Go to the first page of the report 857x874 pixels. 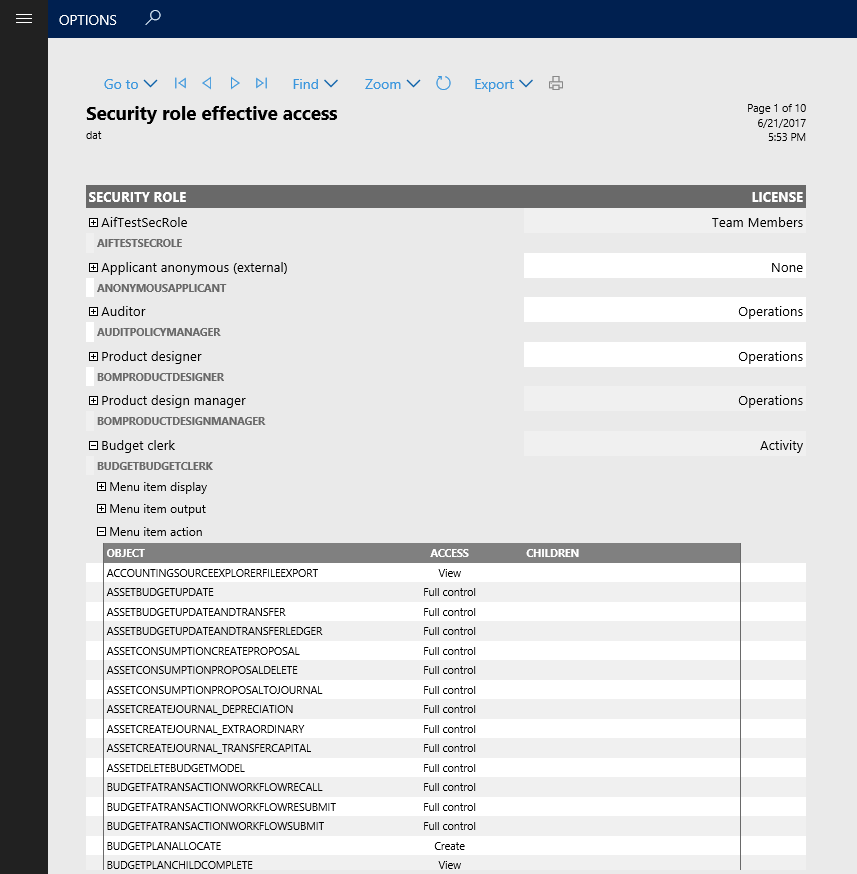pyautogui.click(x=180, y=84)
